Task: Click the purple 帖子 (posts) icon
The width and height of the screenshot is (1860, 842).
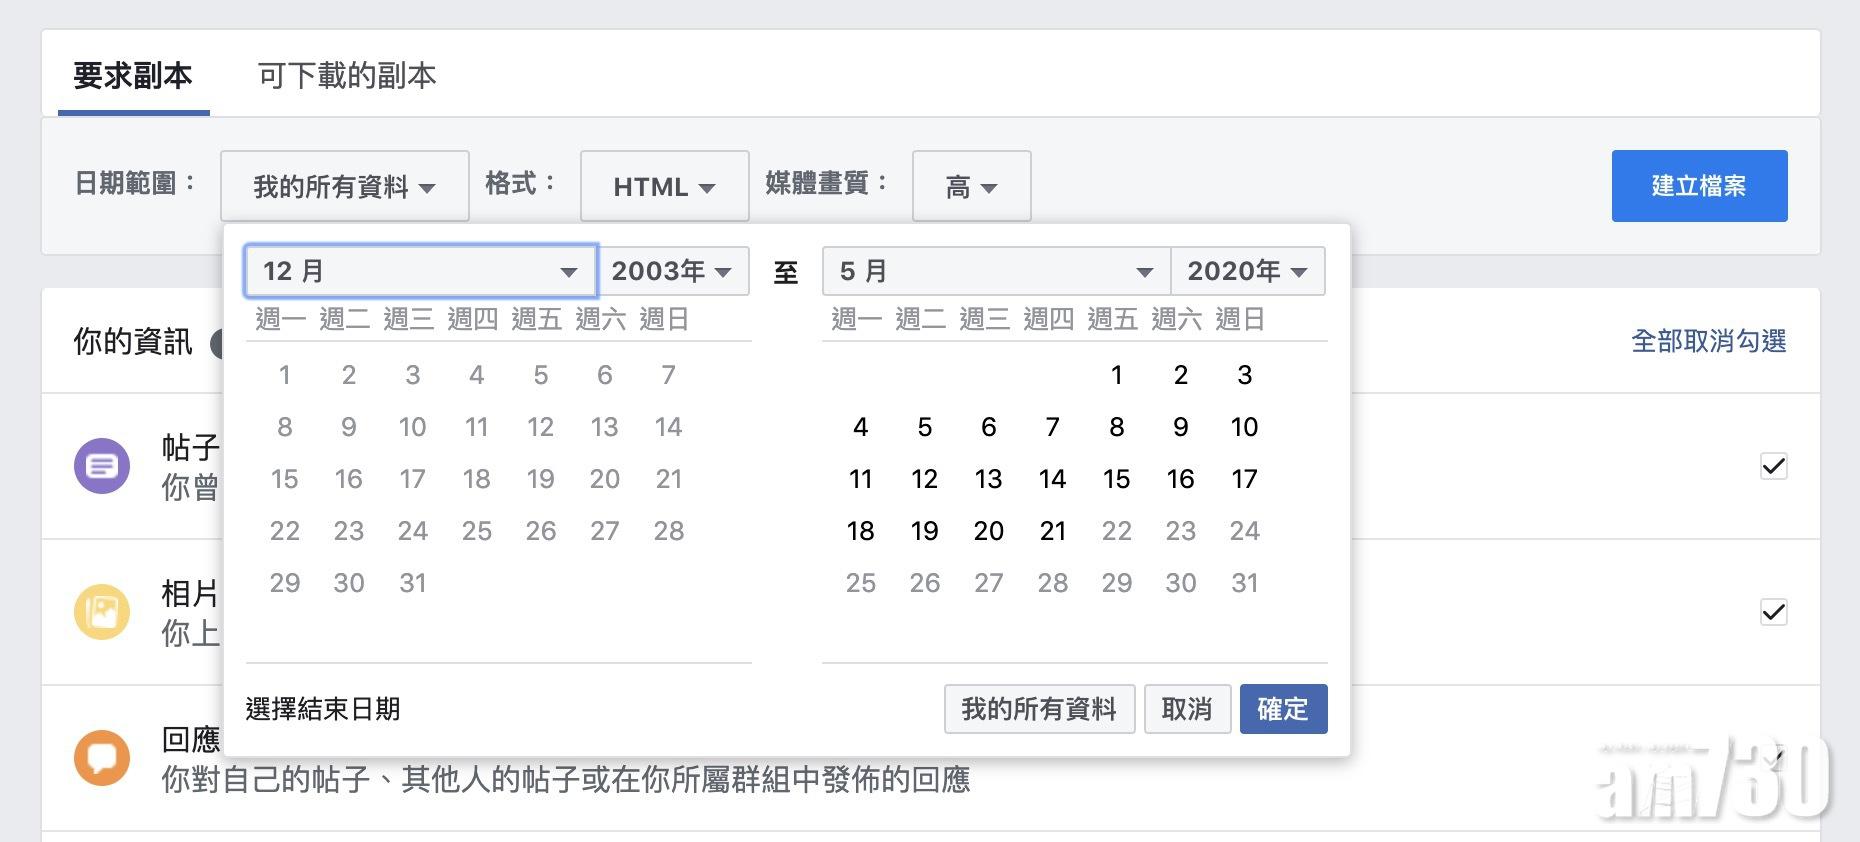Action: tap(102, 466)
